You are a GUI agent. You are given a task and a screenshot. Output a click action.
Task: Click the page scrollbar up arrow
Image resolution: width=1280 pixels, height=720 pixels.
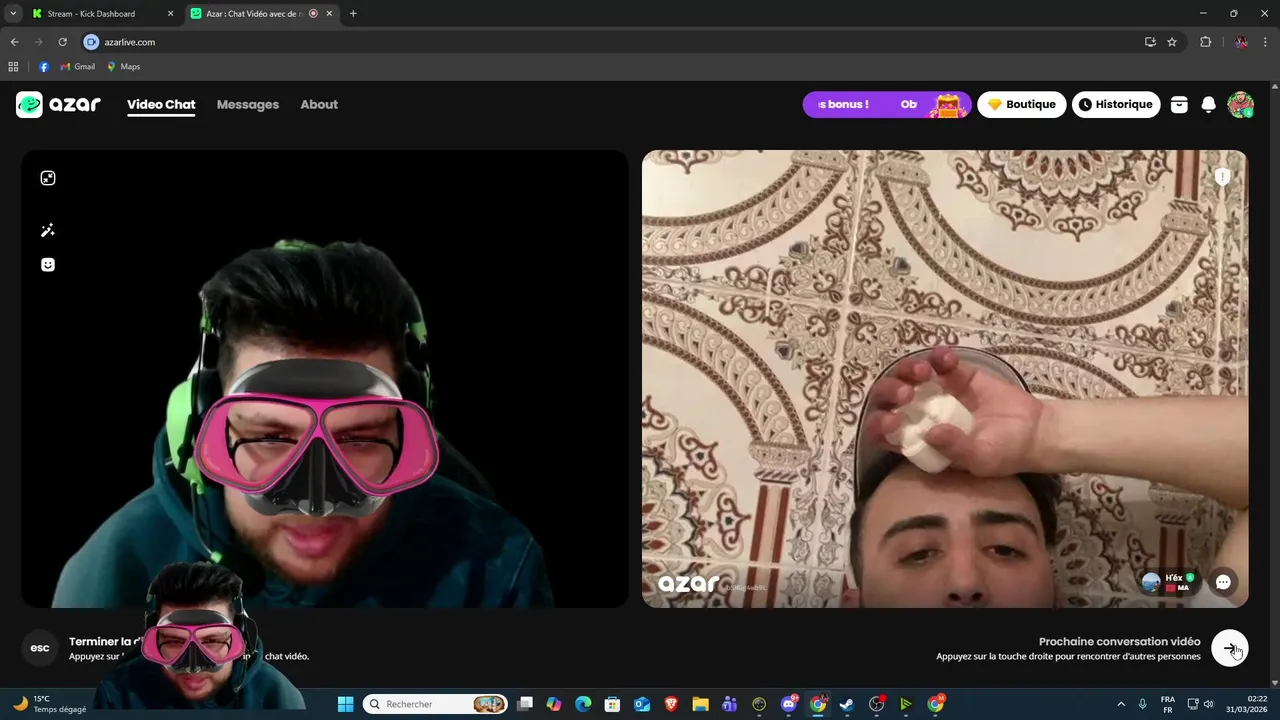coord(1275,86)
